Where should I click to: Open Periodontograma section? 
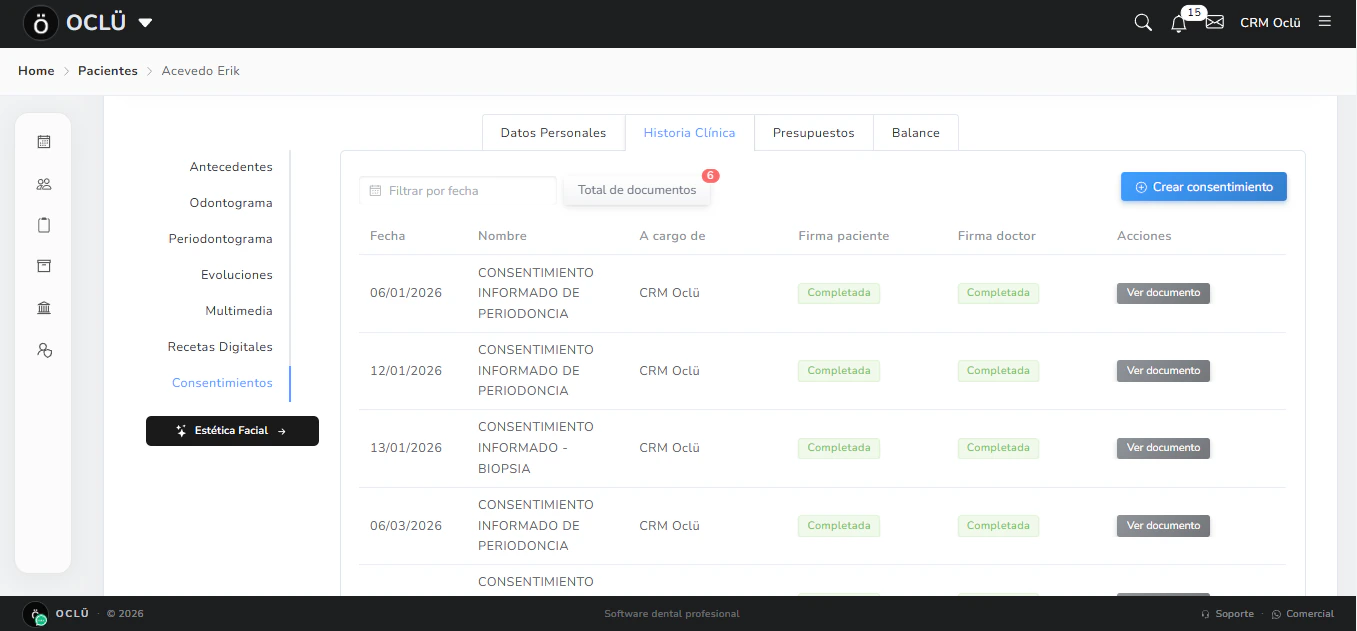tap(220, 239)
